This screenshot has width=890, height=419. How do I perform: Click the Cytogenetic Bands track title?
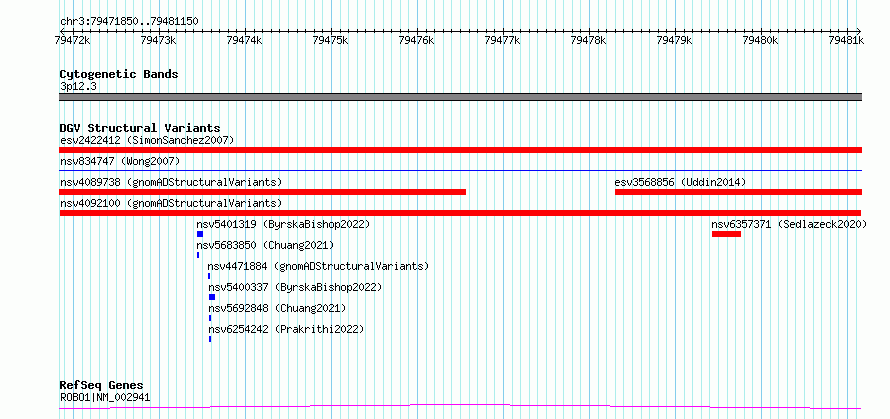point(119,74)
